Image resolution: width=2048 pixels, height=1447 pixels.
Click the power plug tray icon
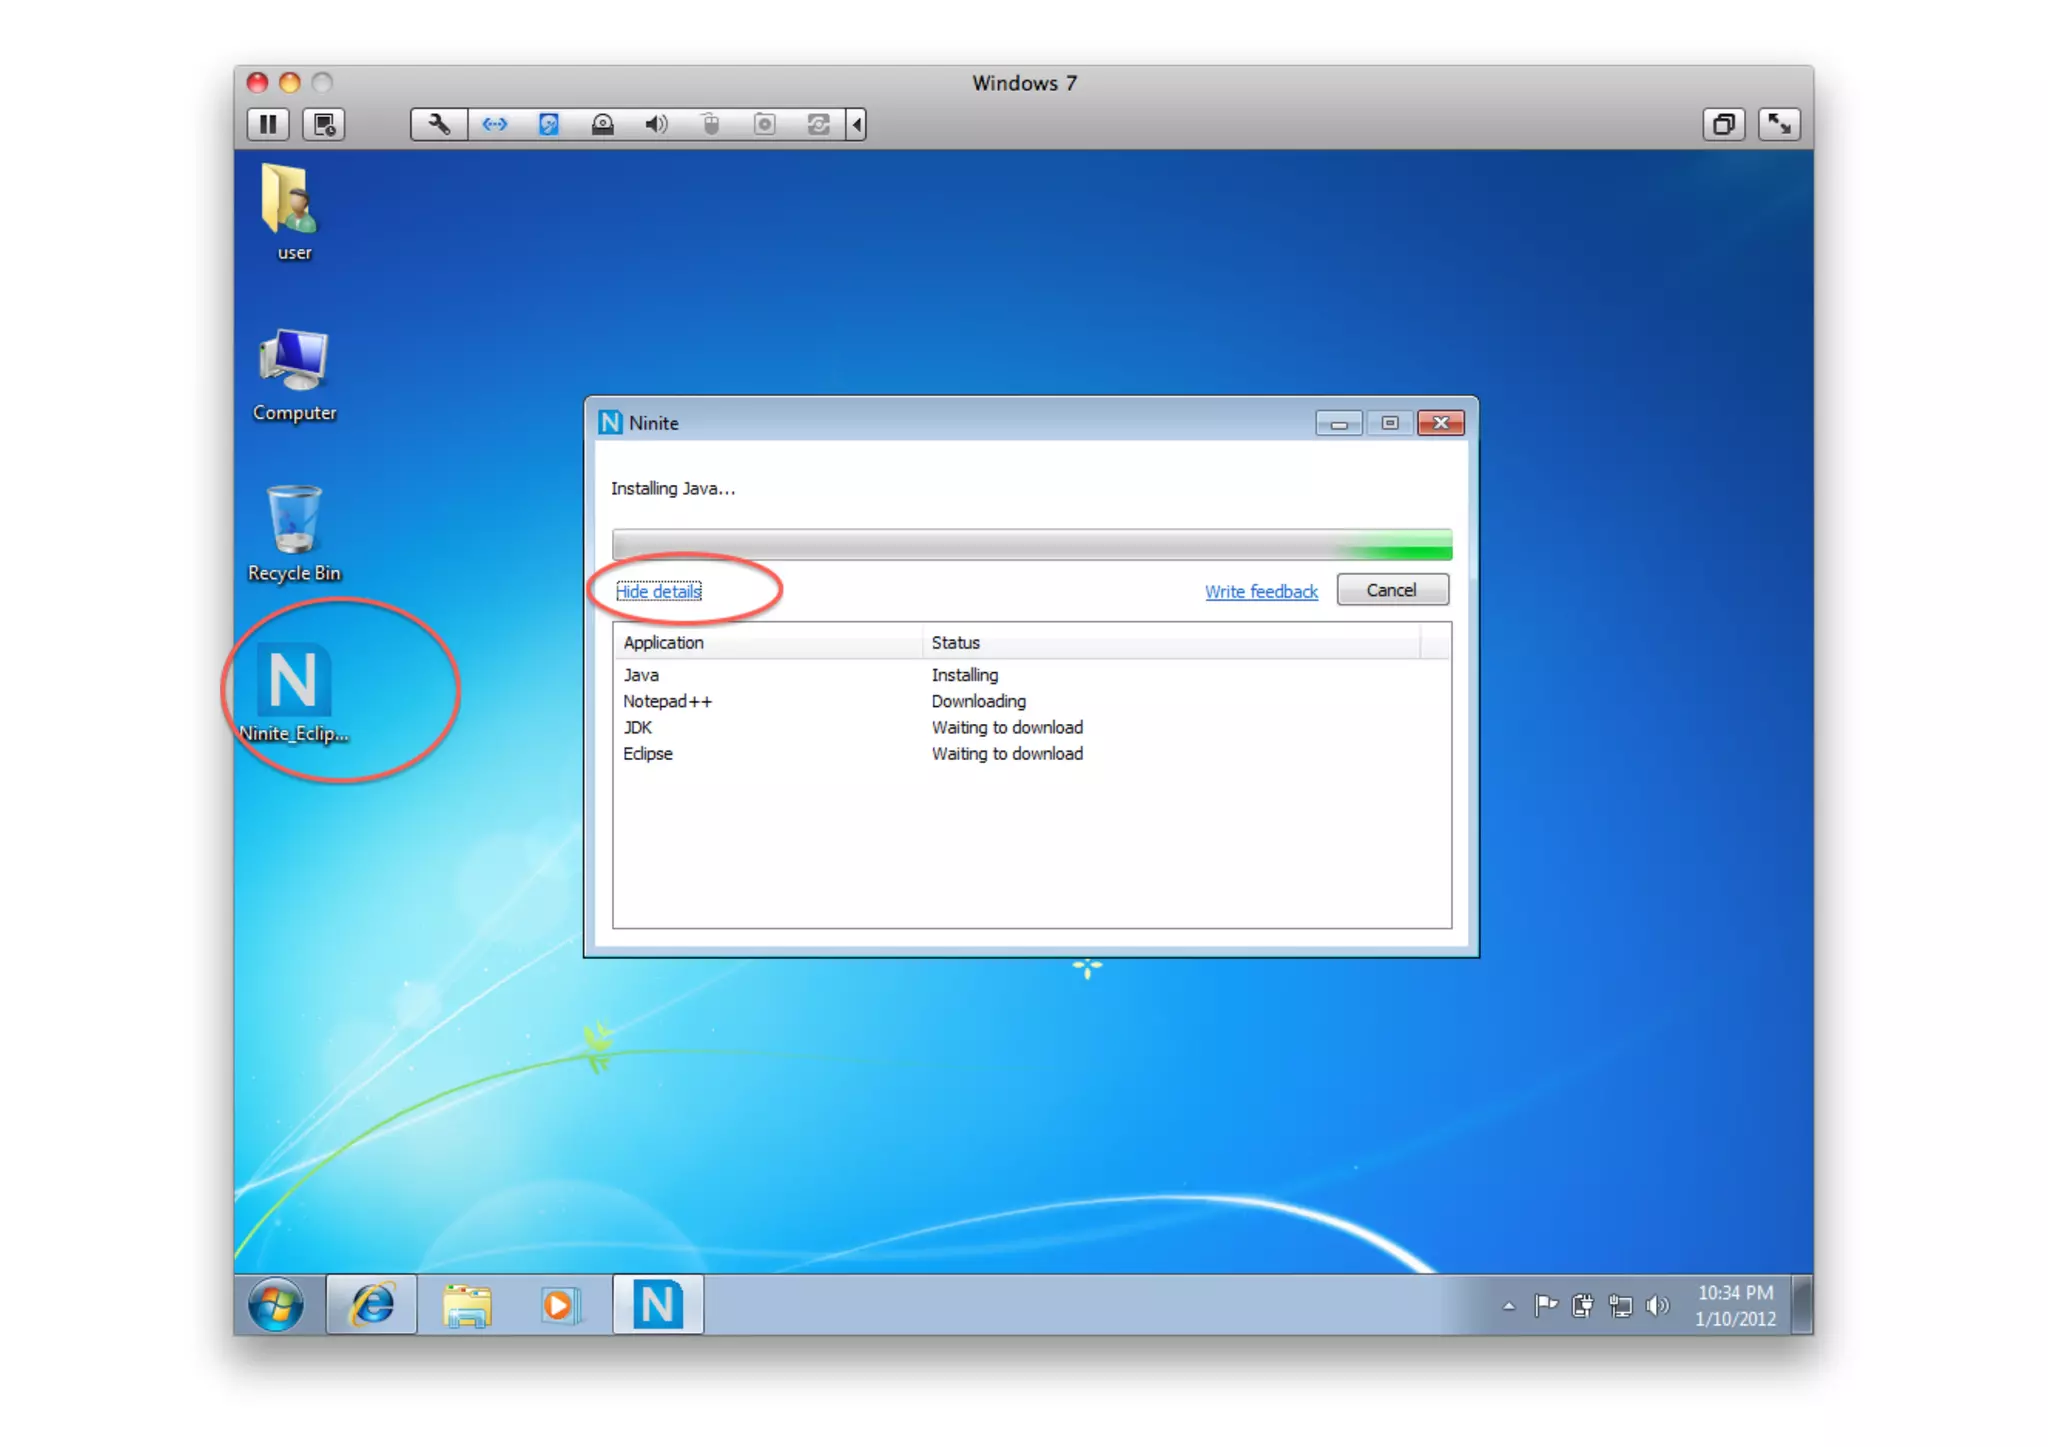click(1582, 1305)
